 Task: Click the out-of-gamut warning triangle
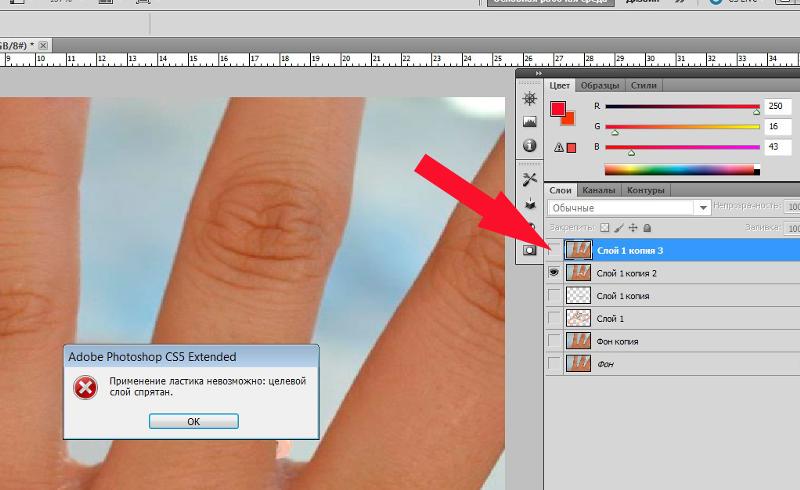tap(559, 148)
